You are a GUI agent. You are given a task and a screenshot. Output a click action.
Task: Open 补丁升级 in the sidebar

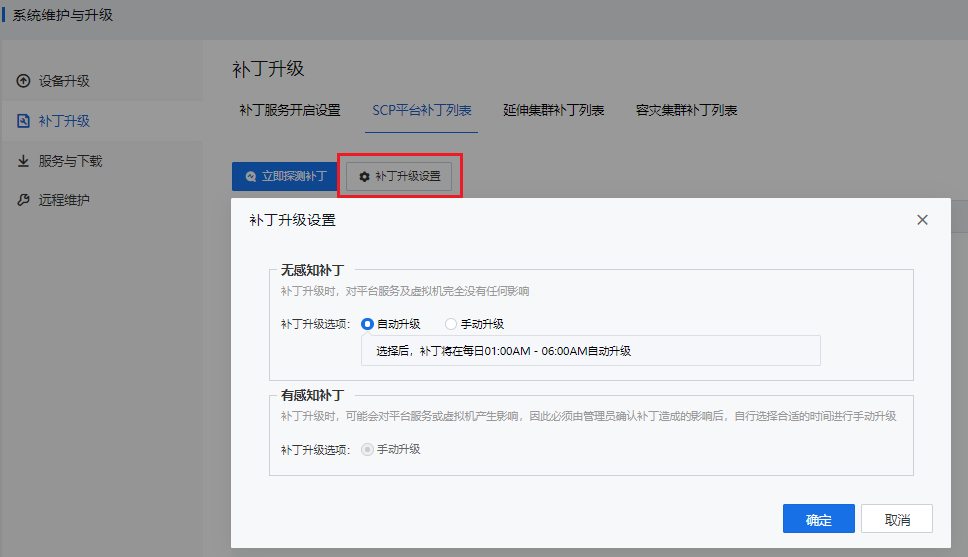pos(102,120)
